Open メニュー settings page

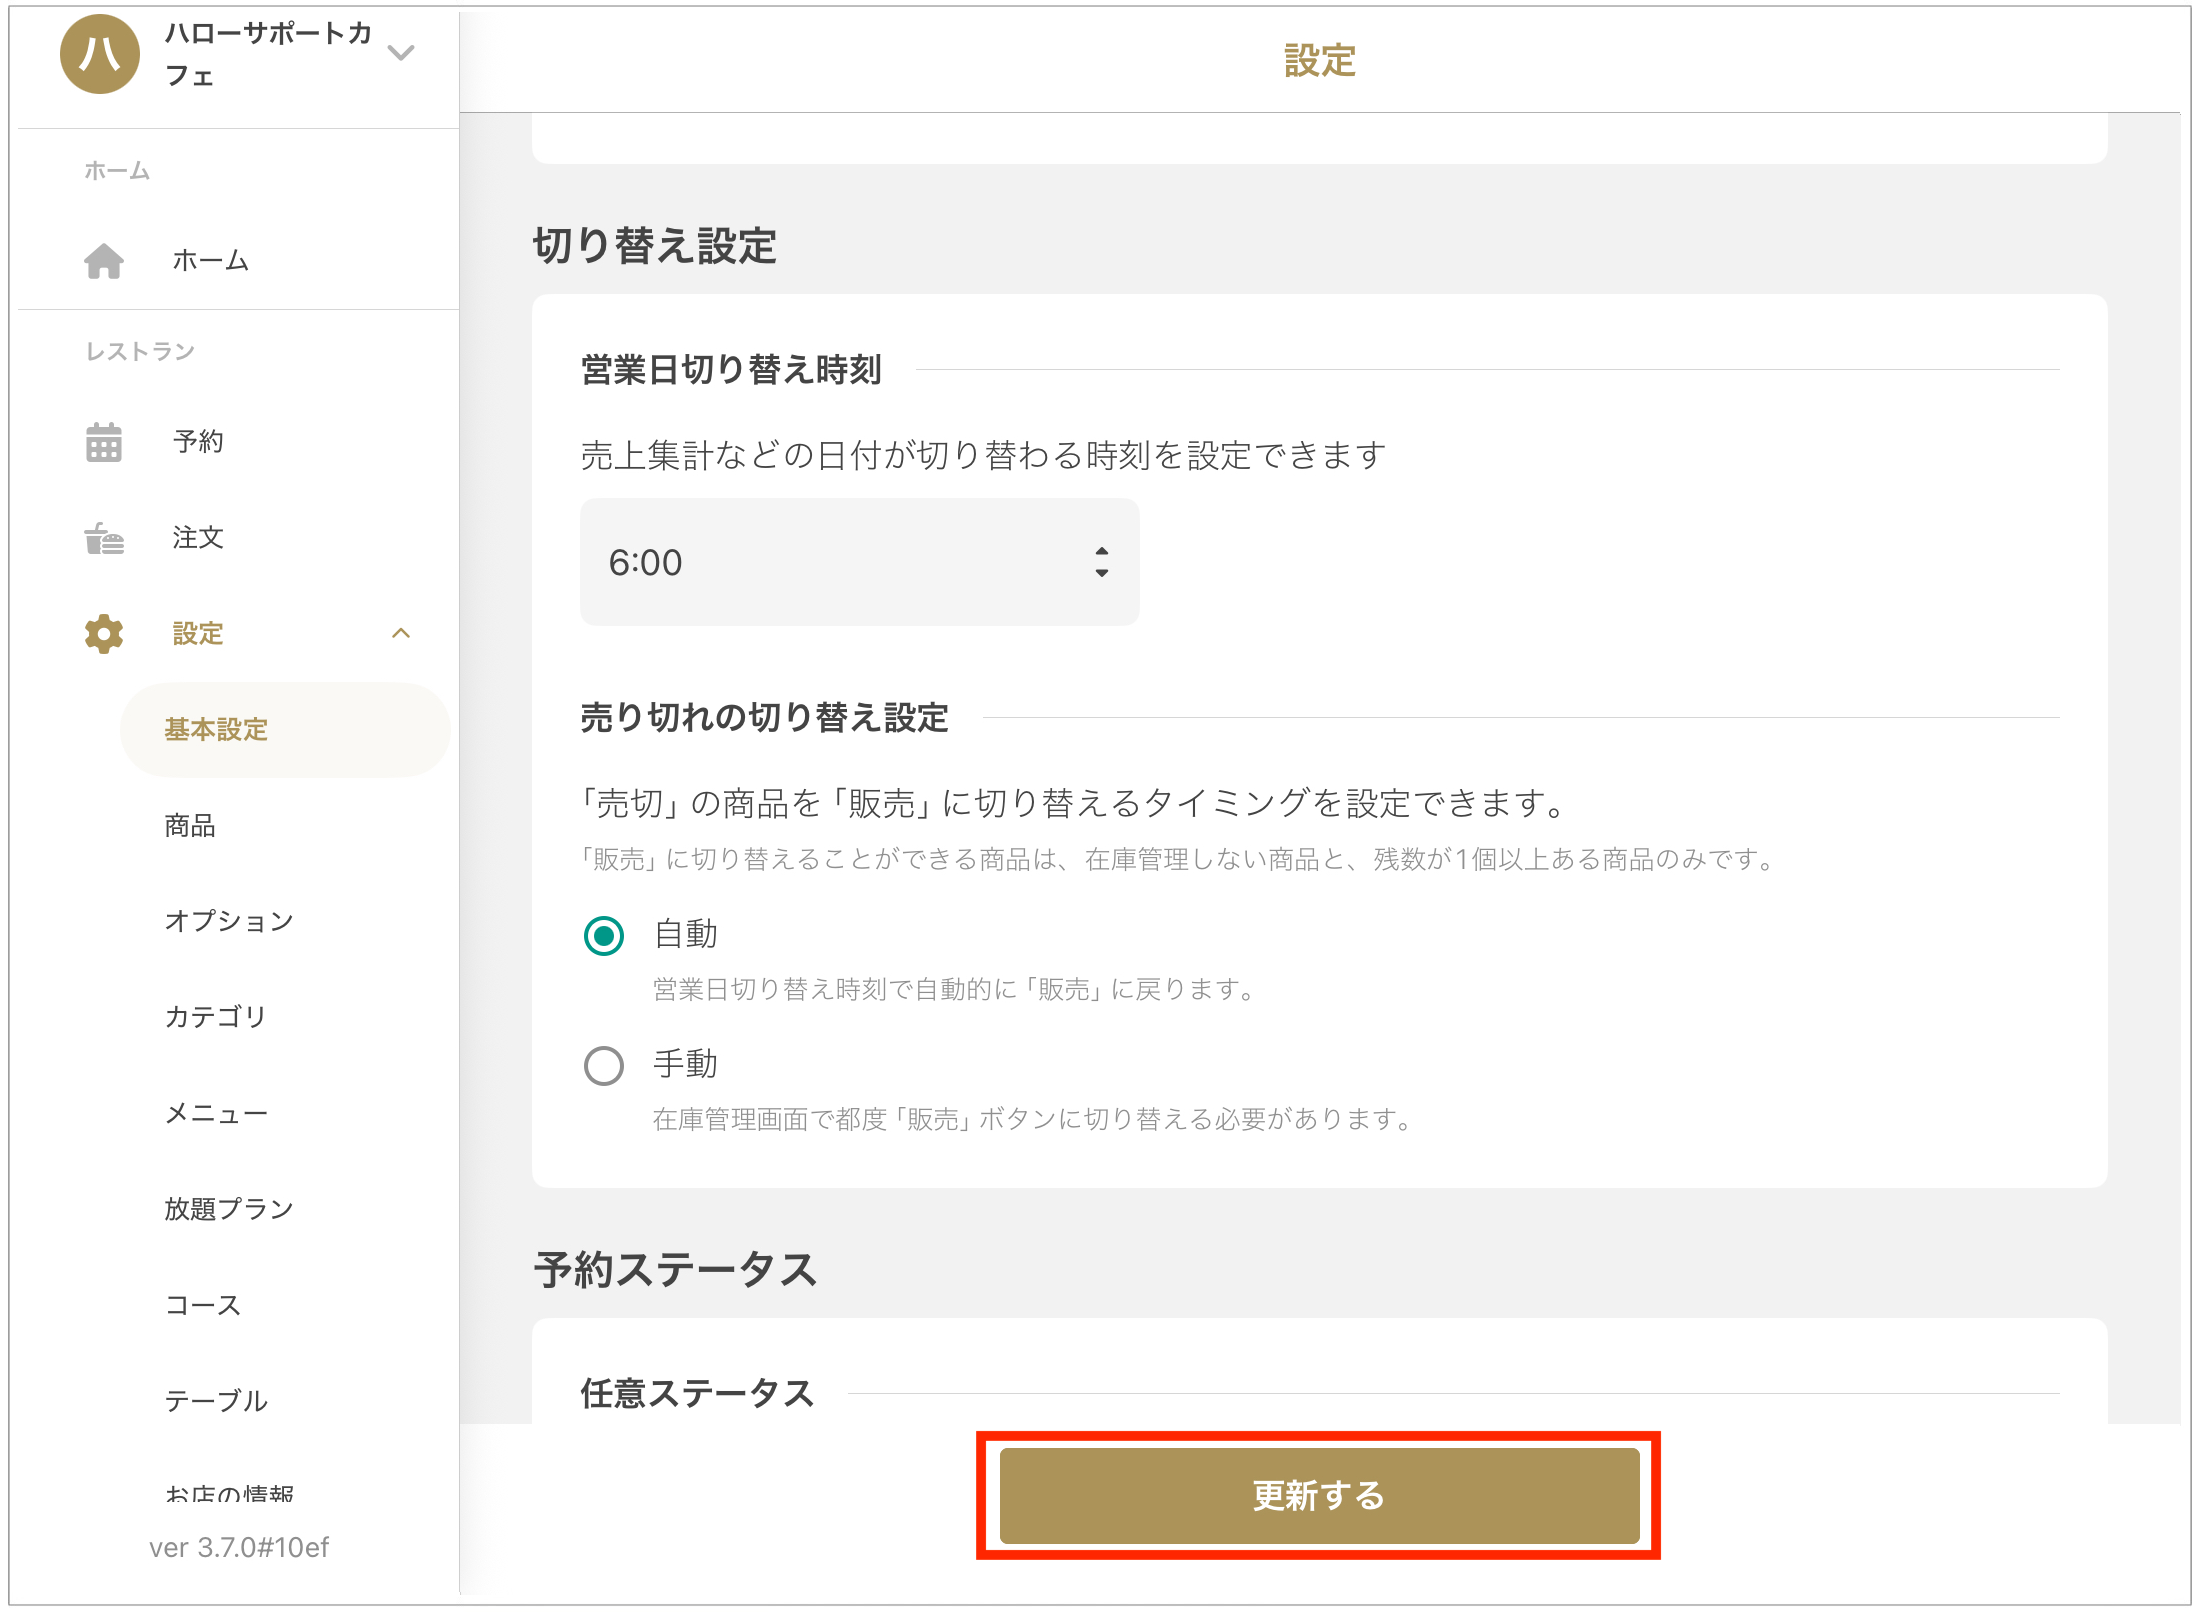click(216, 1113)
